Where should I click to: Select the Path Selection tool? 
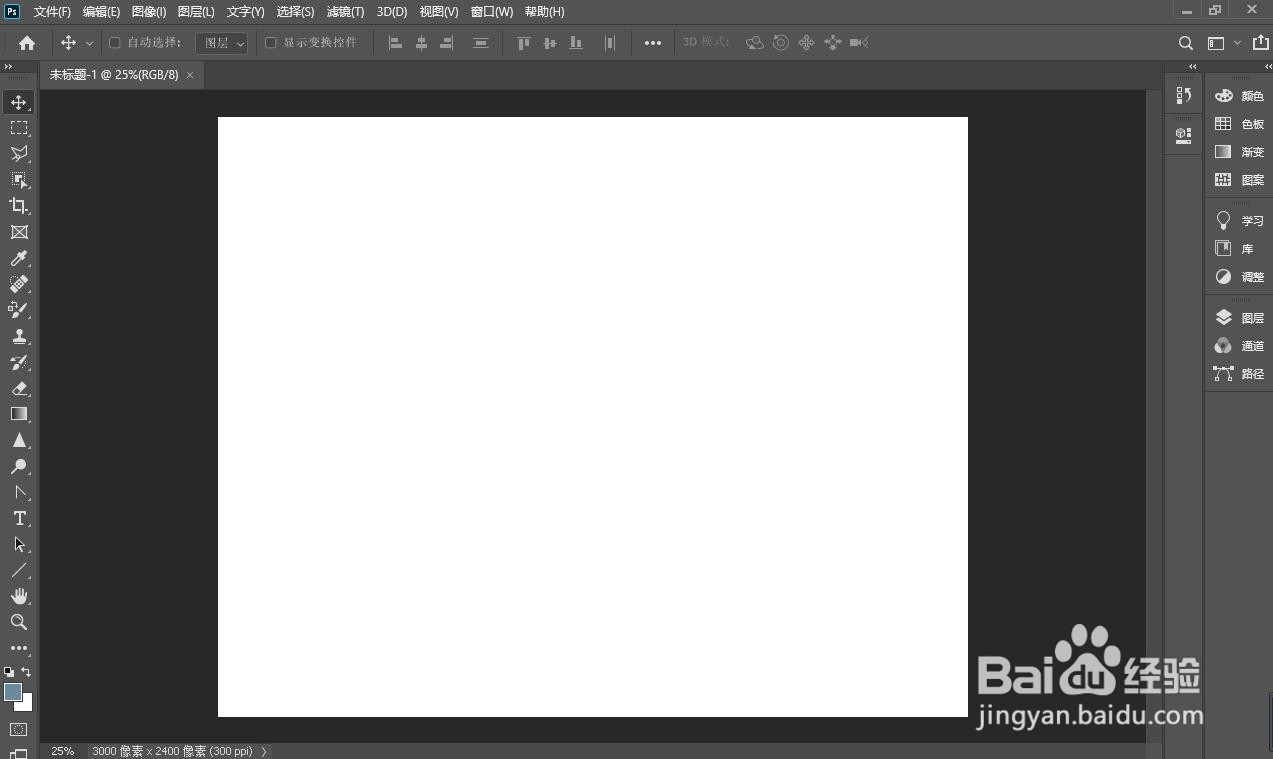tap(19, 544)
